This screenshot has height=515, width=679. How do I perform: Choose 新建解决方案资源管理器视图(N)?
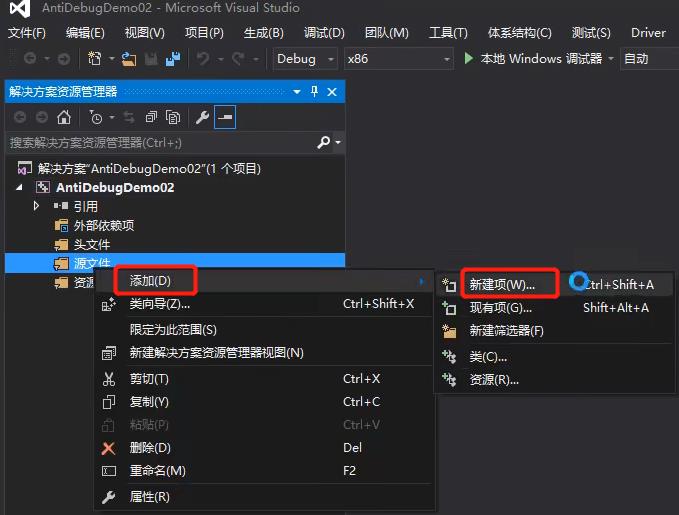tap(264, 353)
